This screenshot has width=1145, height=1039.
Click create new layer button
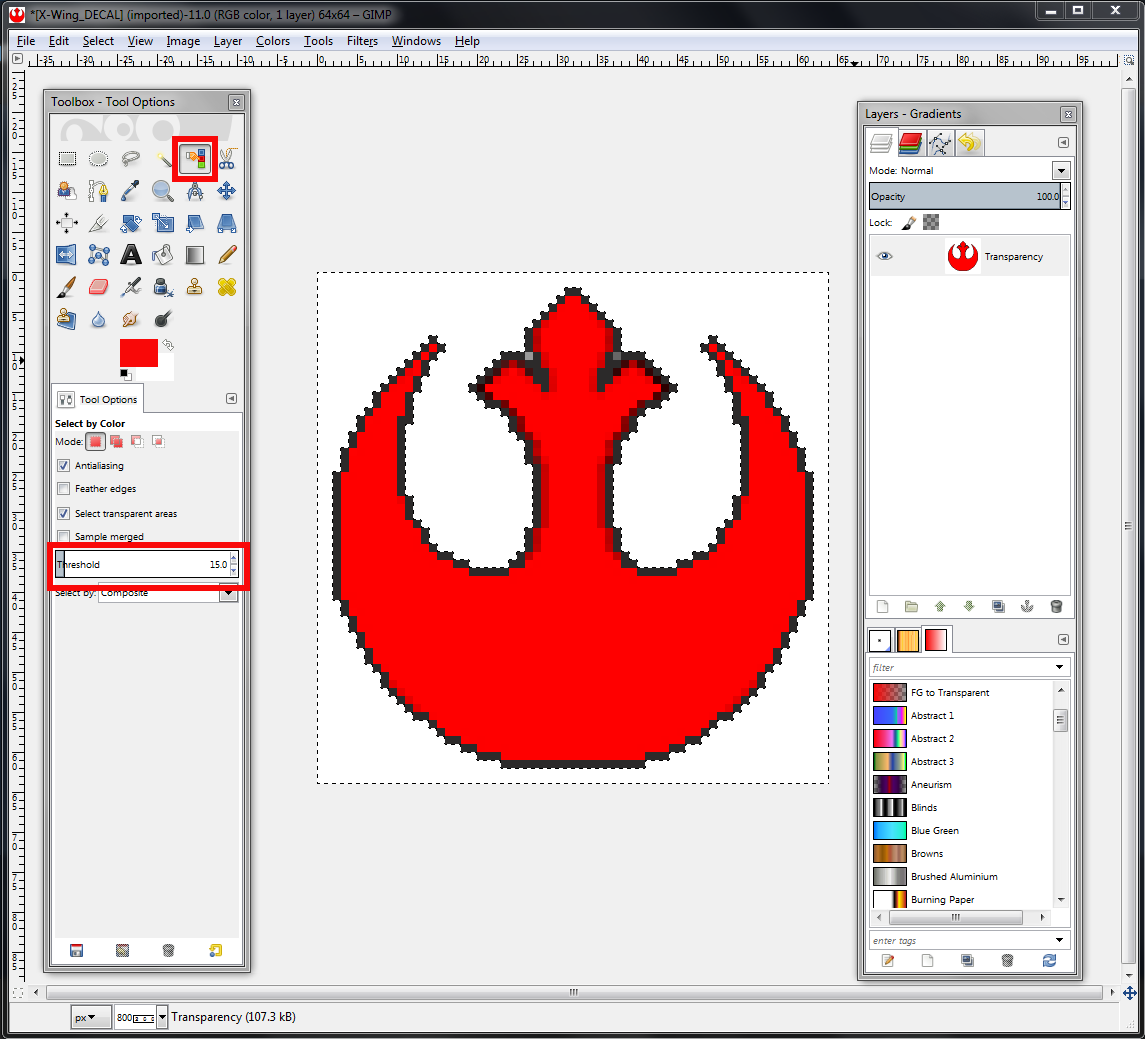point(882,607)
